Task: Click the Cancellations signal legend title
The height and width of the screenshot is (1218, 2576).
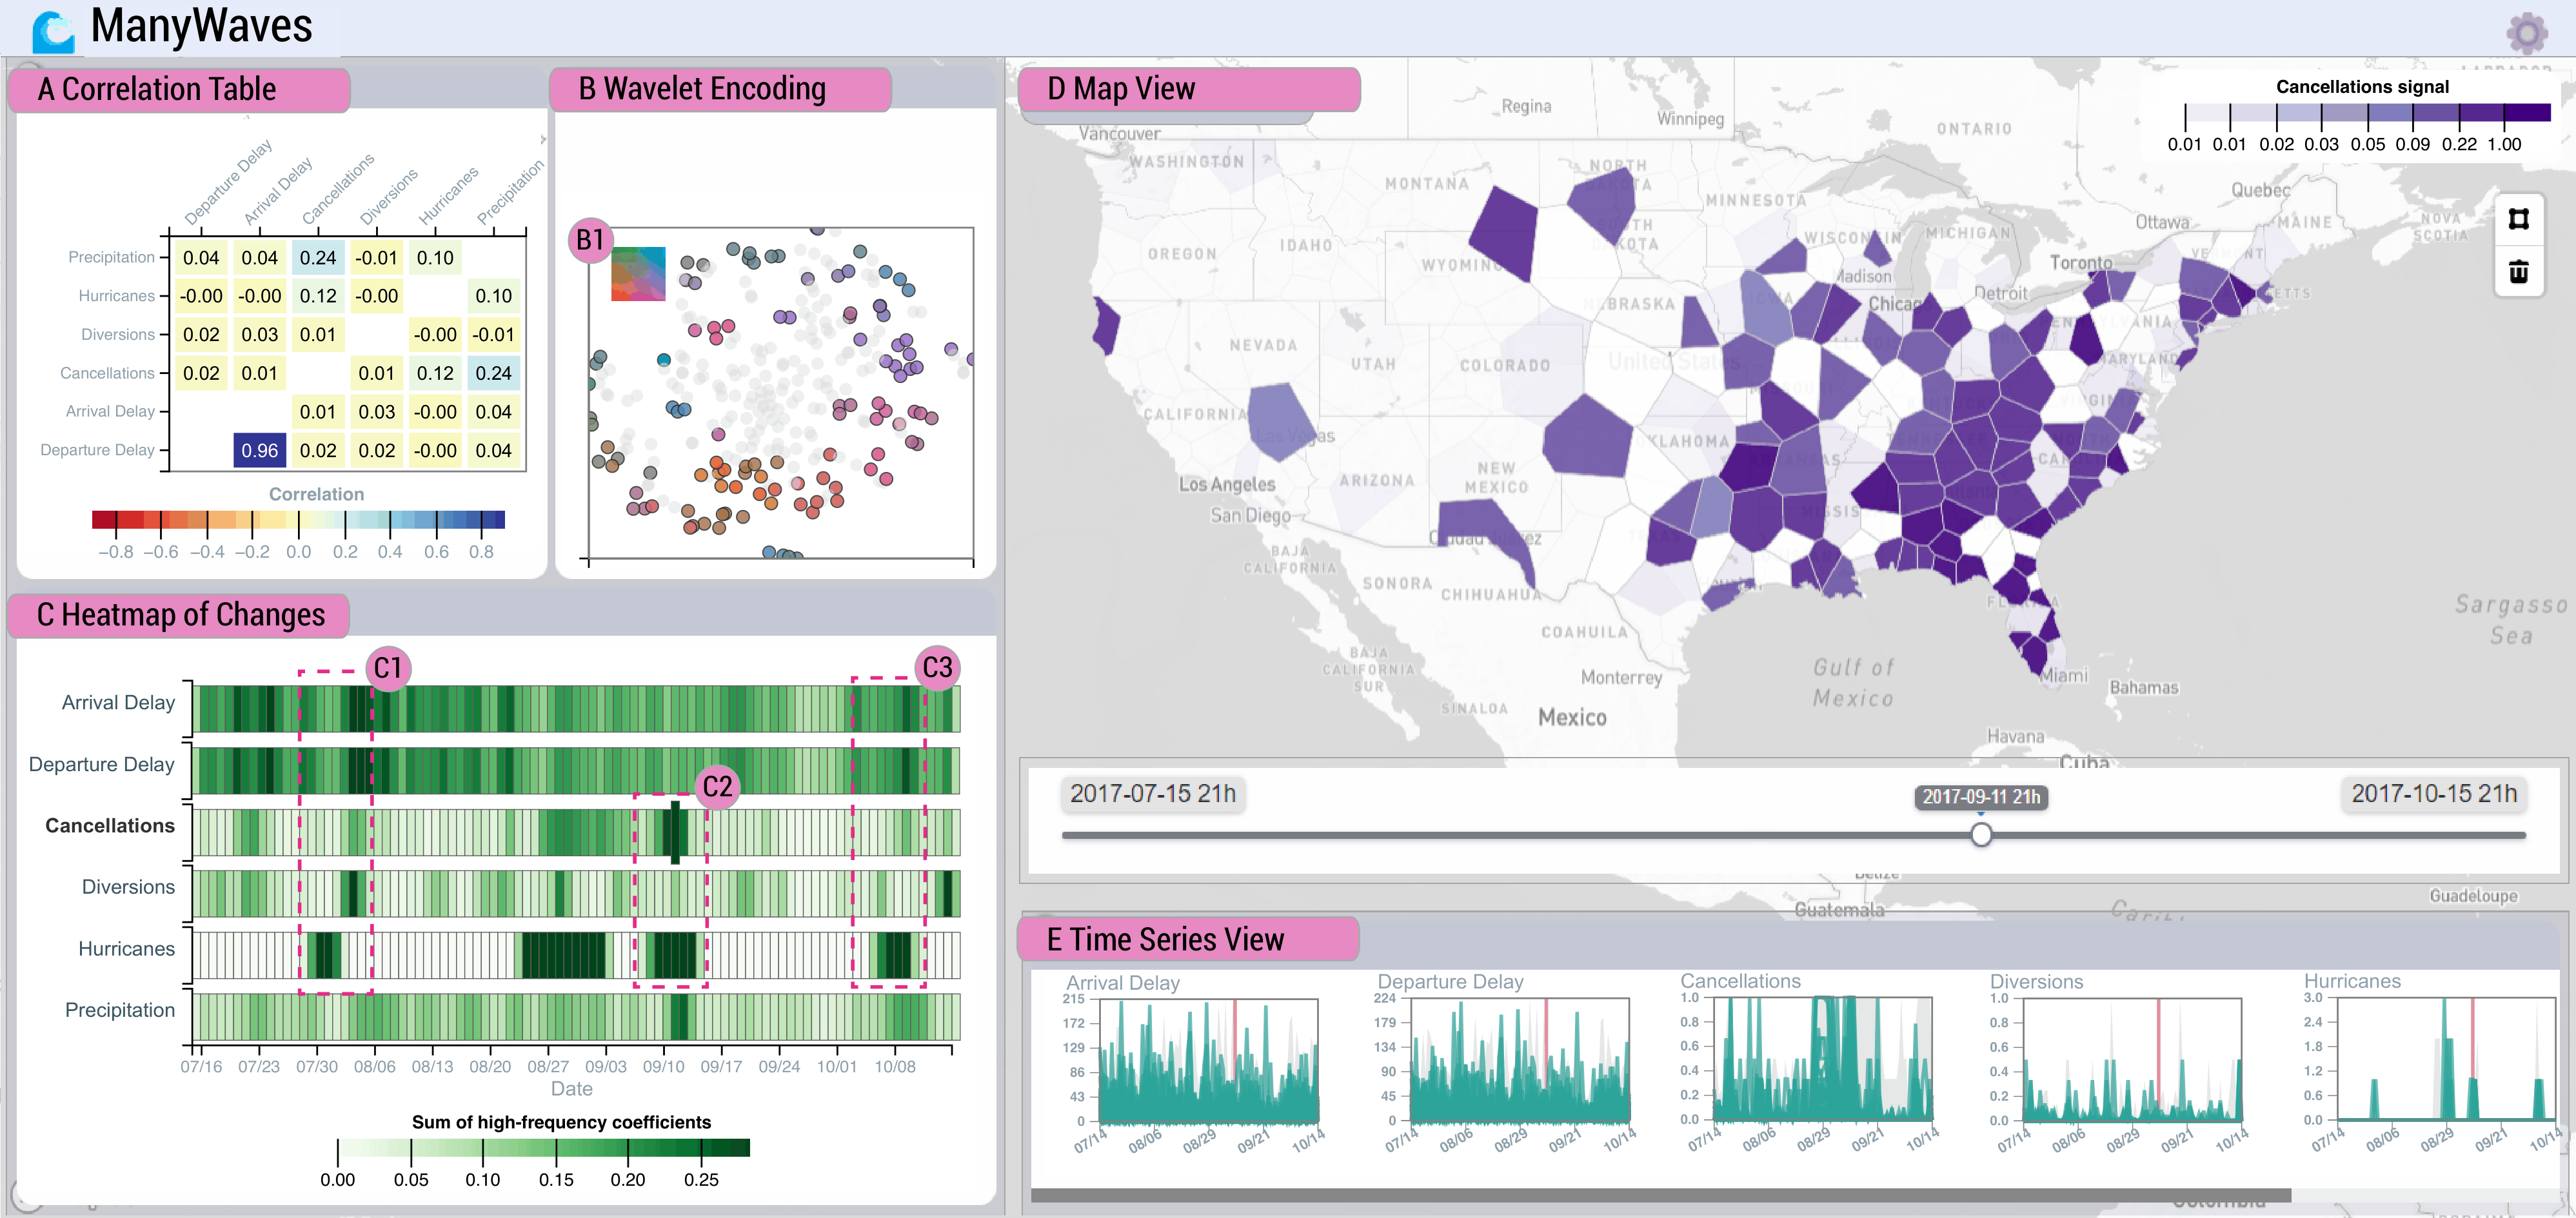Action: pyautogui.click(x=2362, y=86)
